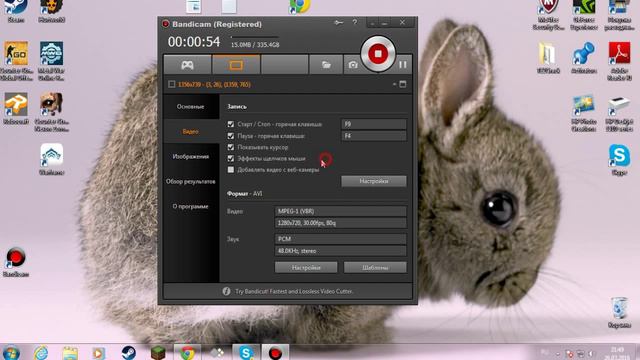Toggle the checkbox beside the capture area dimensions
The image size is (640, 360).
[172, 84]
